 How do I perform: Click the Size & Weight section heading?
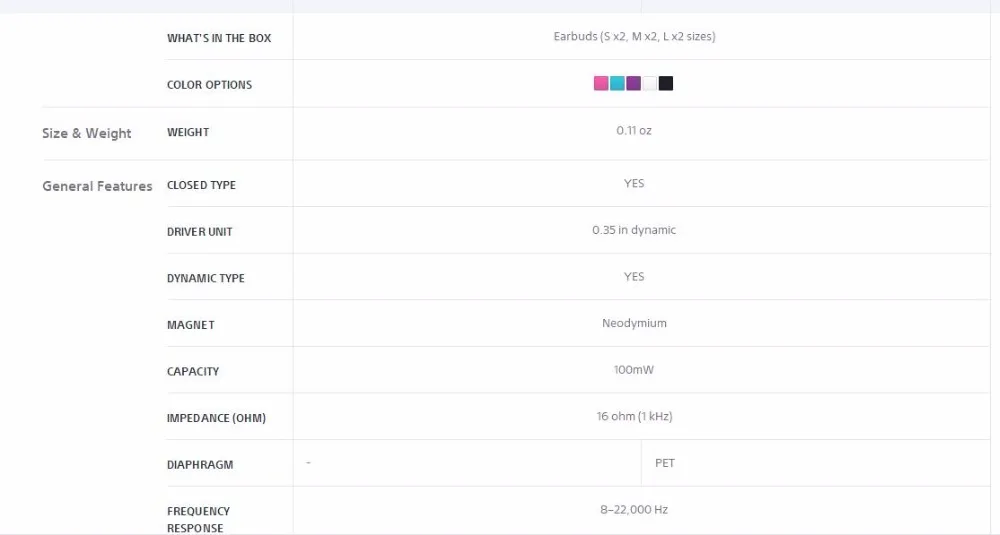[87, 133]
